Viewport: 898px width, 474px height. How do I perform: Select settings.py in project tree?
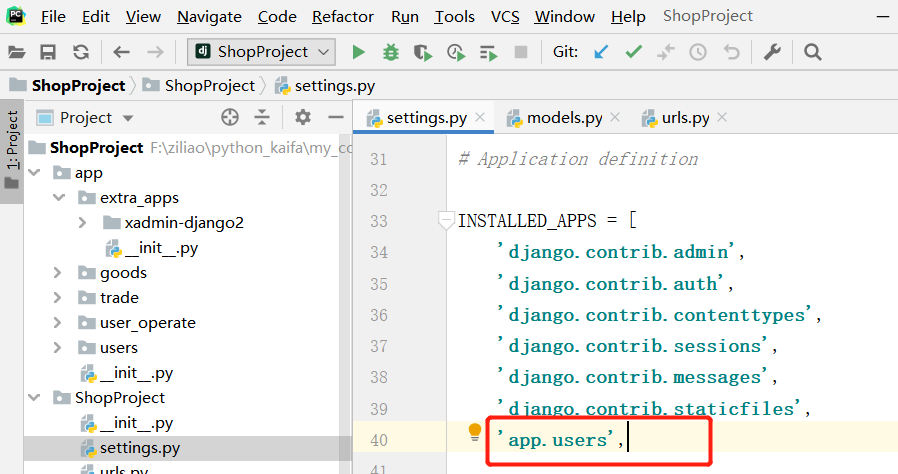139,448
